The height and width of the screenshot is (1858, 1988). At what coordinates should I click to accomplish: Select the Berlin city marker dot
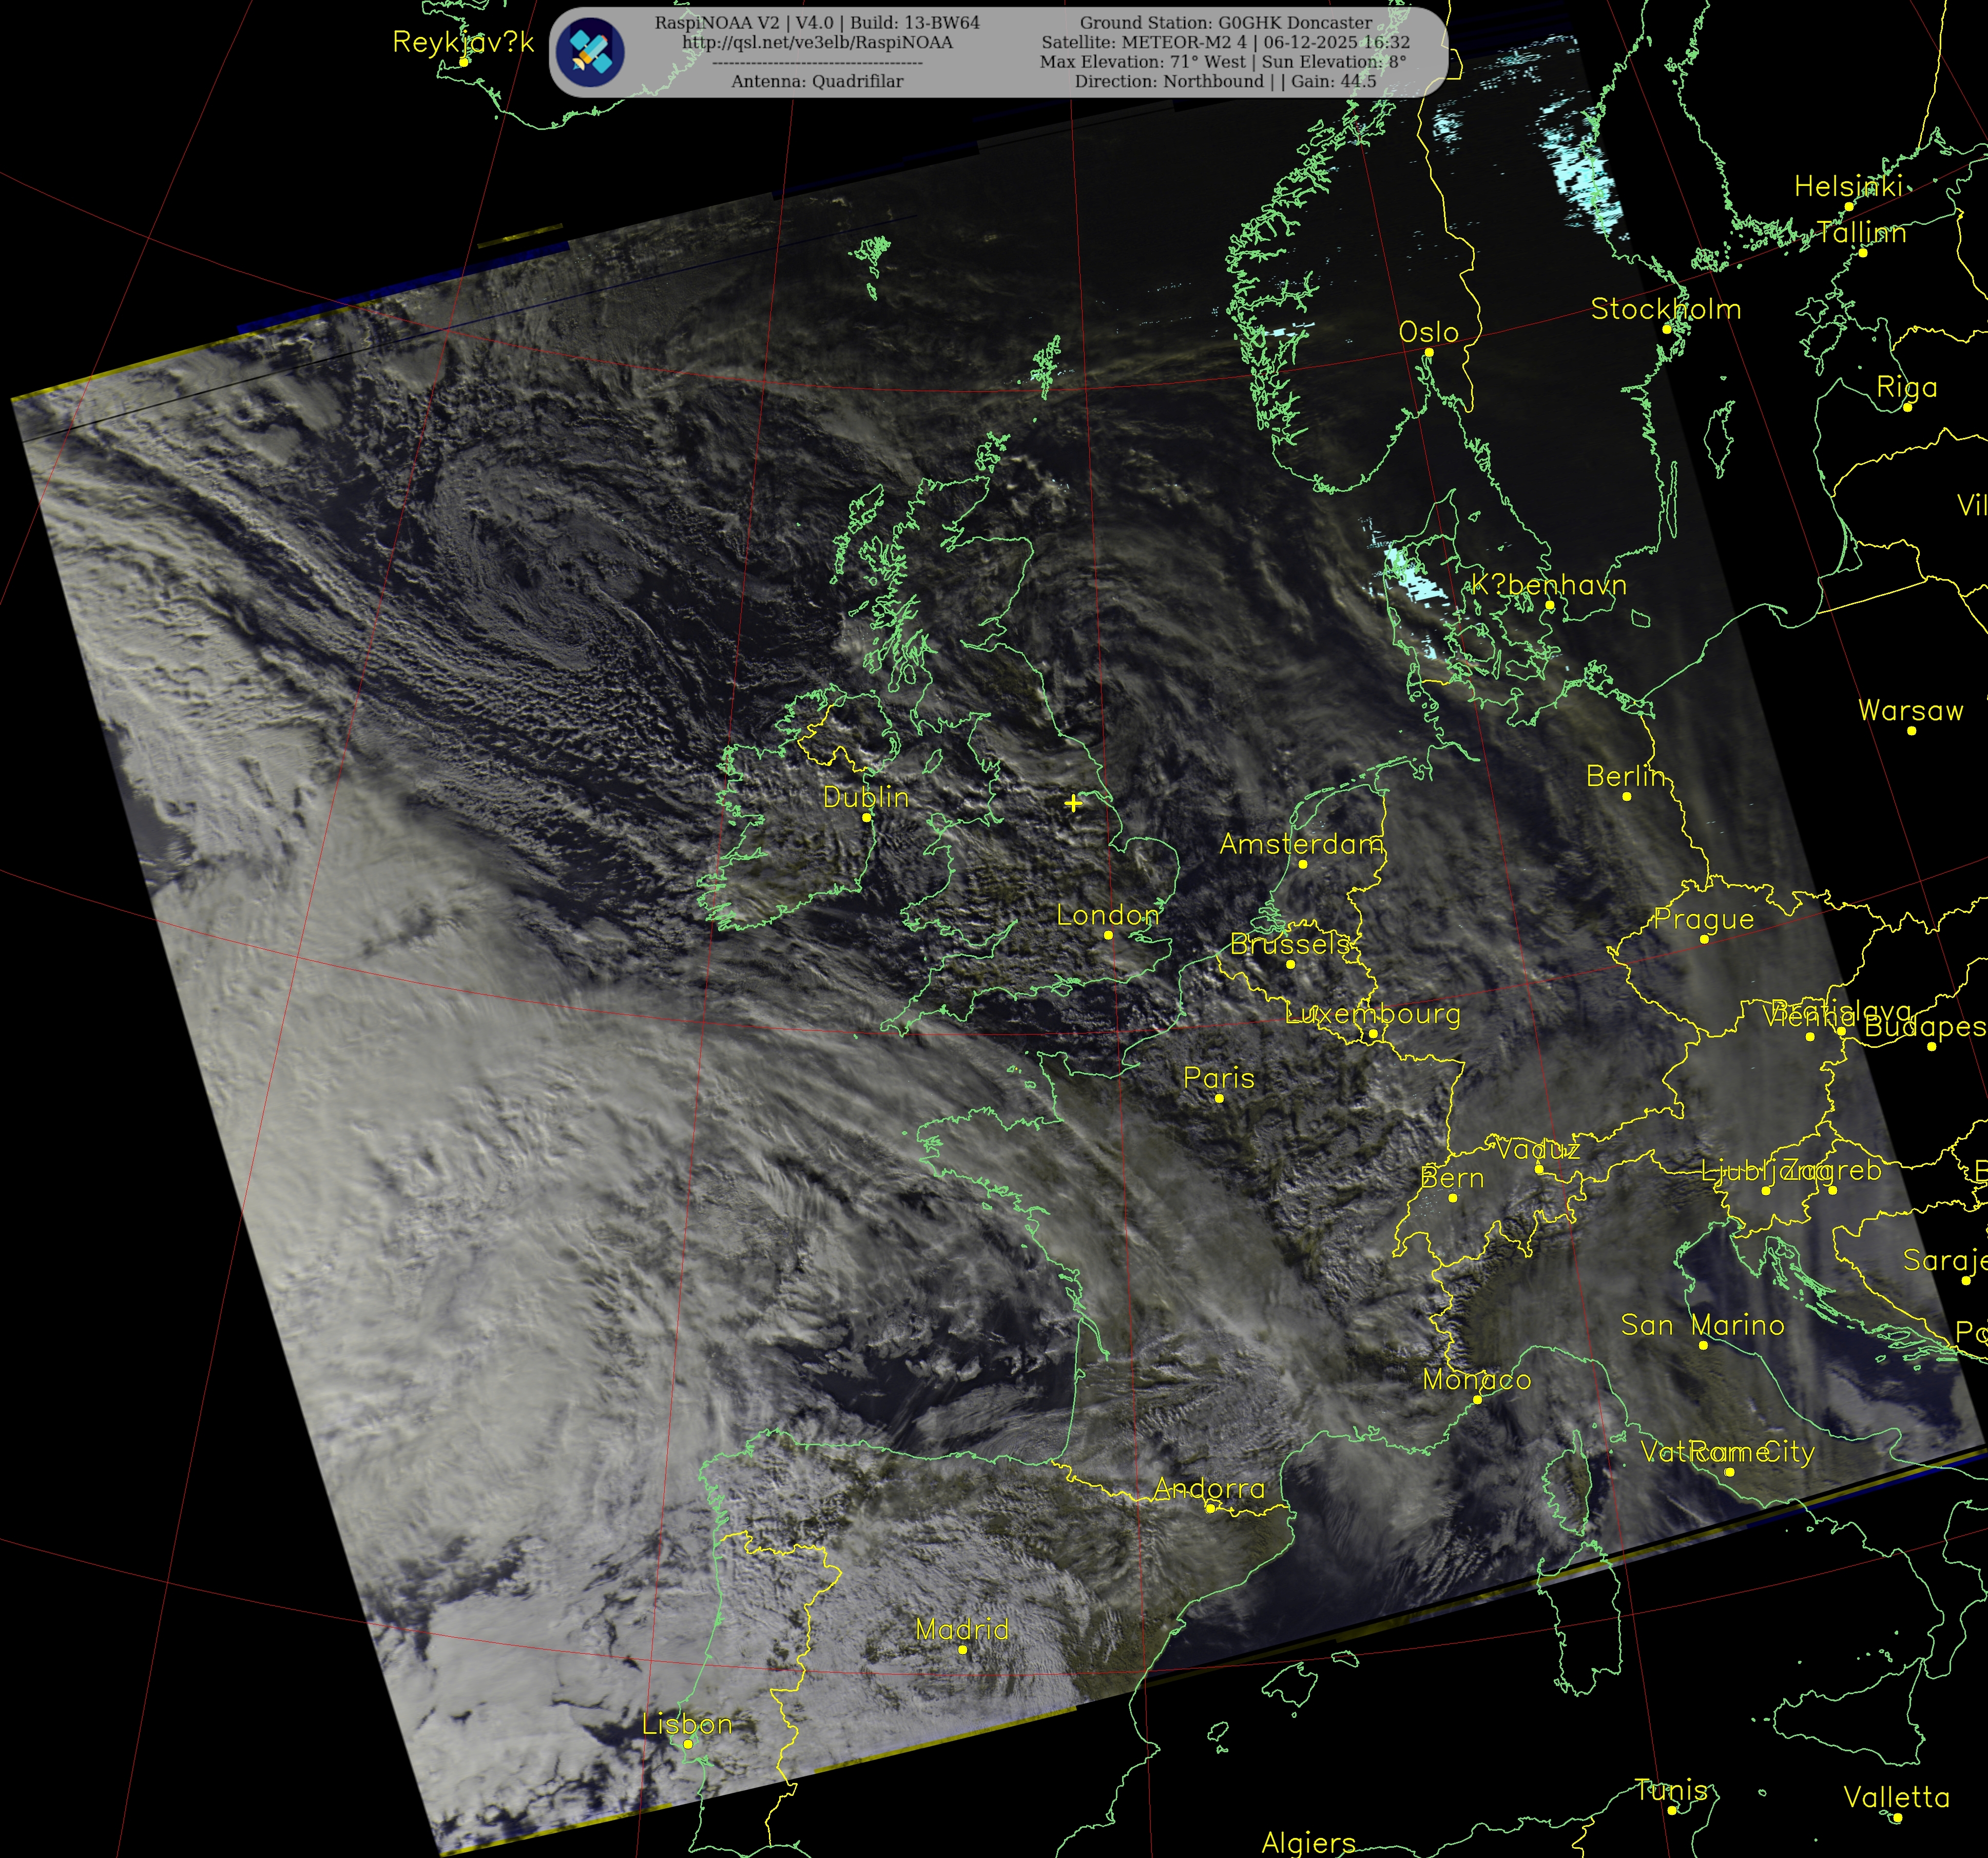[x=1627, y=796]
